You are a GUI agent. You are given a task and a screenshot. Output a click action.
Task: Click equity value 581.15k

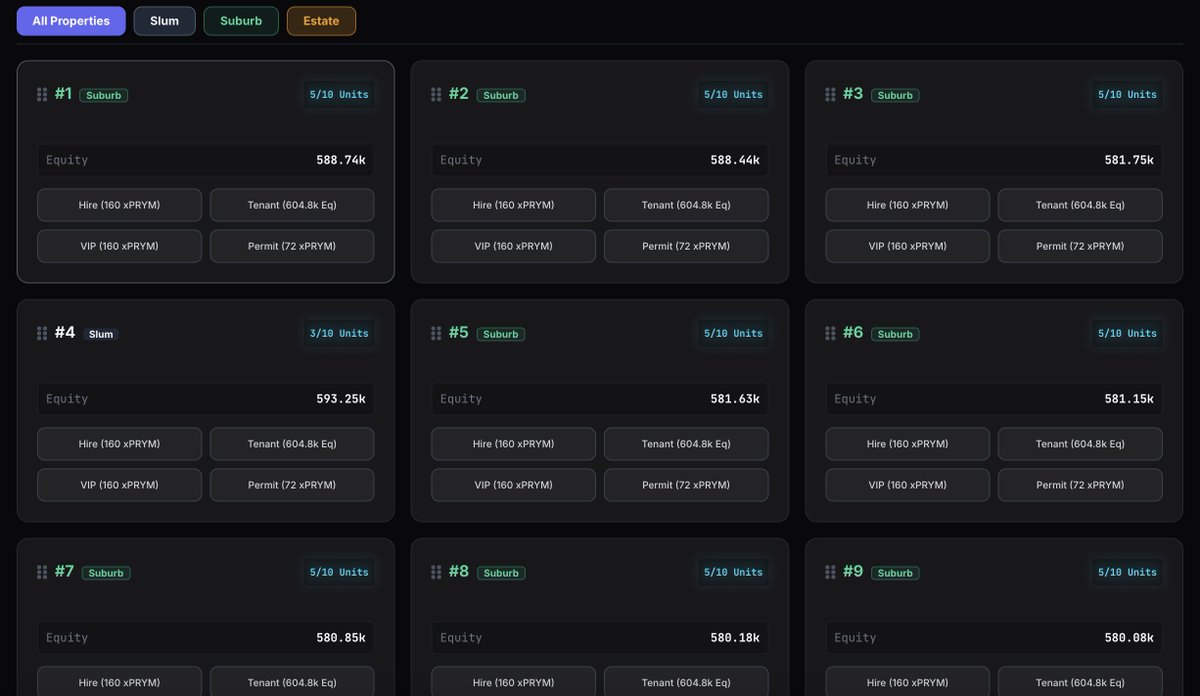point(1129,399)
